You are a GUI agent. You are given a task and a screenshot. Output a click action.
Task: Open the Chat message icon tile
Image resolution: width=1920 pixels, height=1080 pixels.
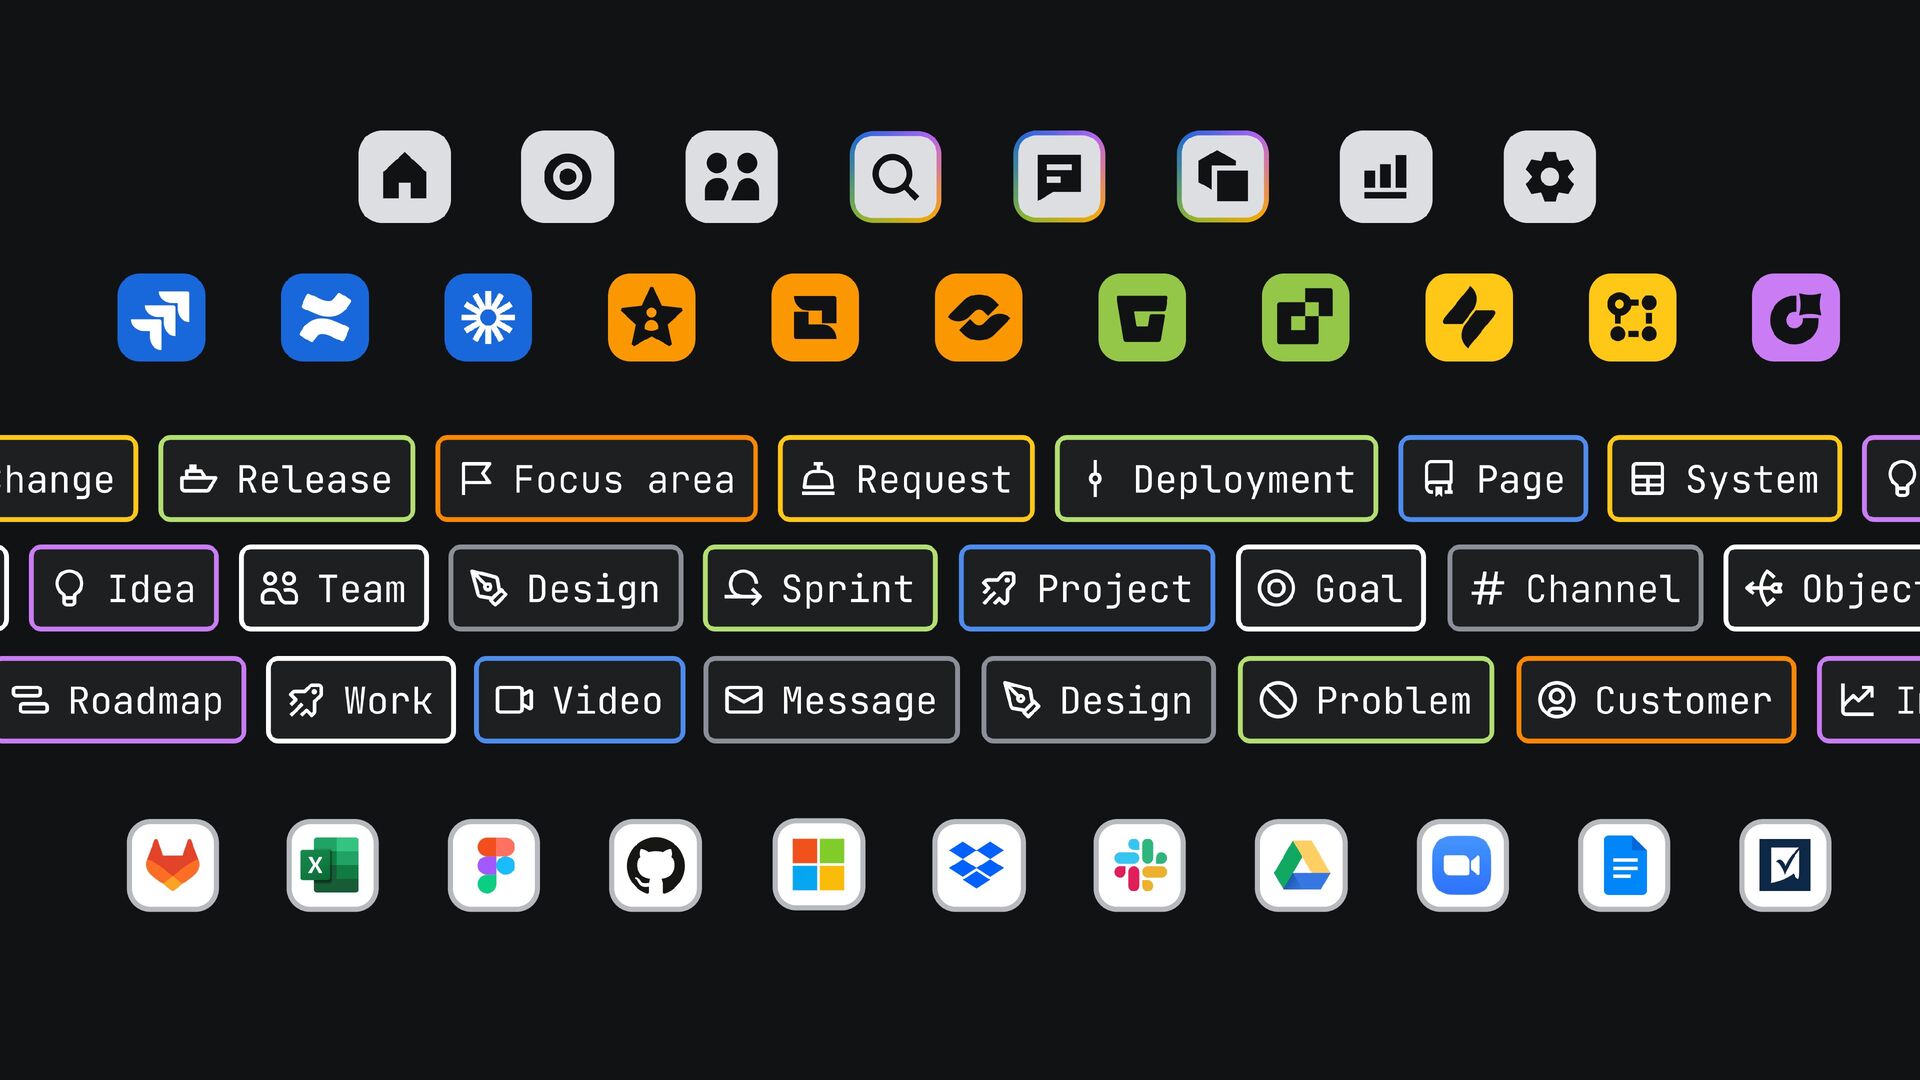tap(1059, 177)
